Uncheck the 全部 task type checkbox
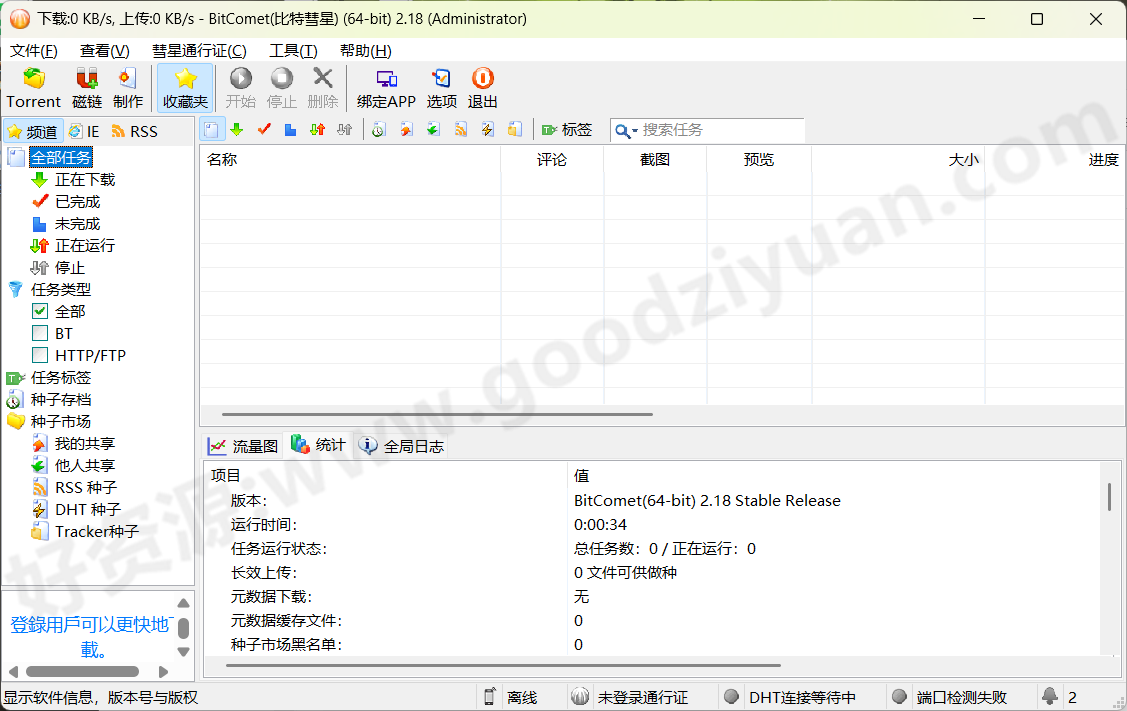The image size is (1127, 711). tap(40, 311)
